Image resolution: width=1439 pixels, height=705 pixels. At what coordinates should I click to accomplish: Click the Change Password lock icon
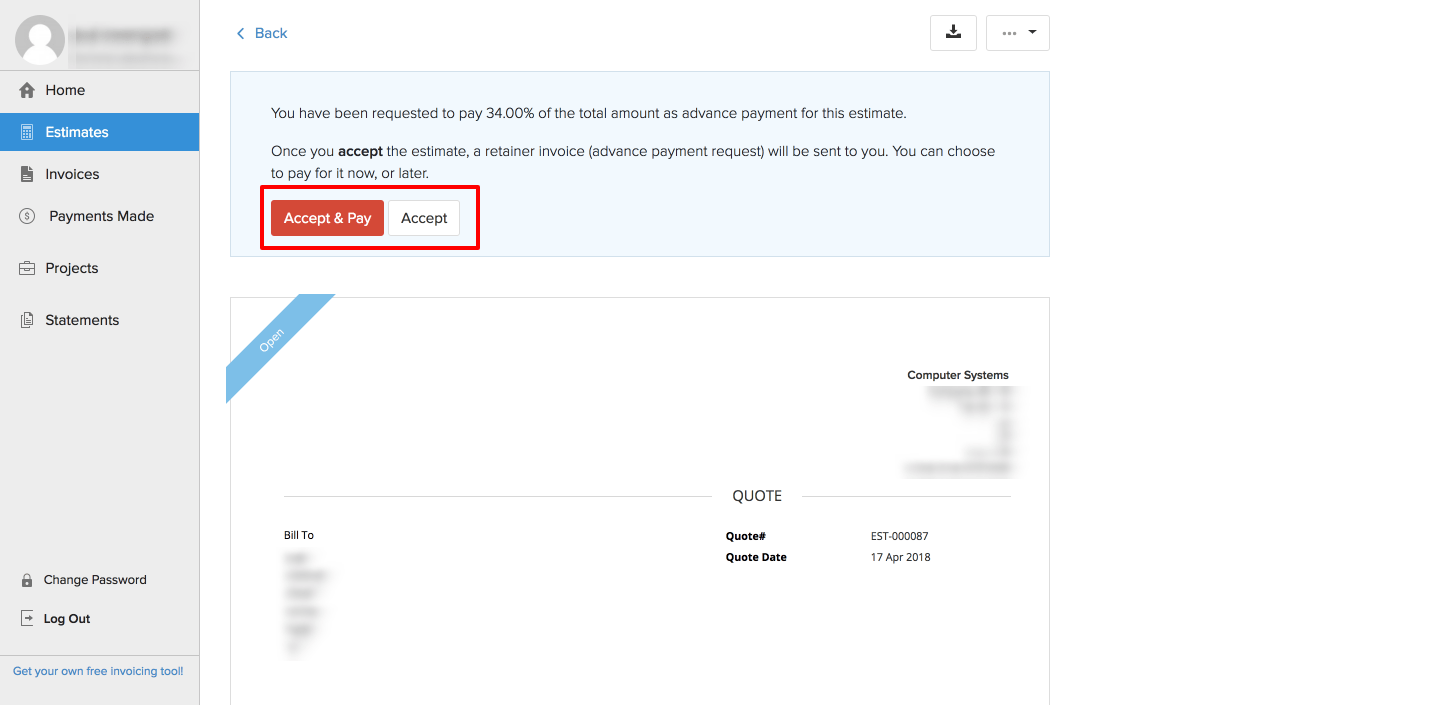coord(27,580)
